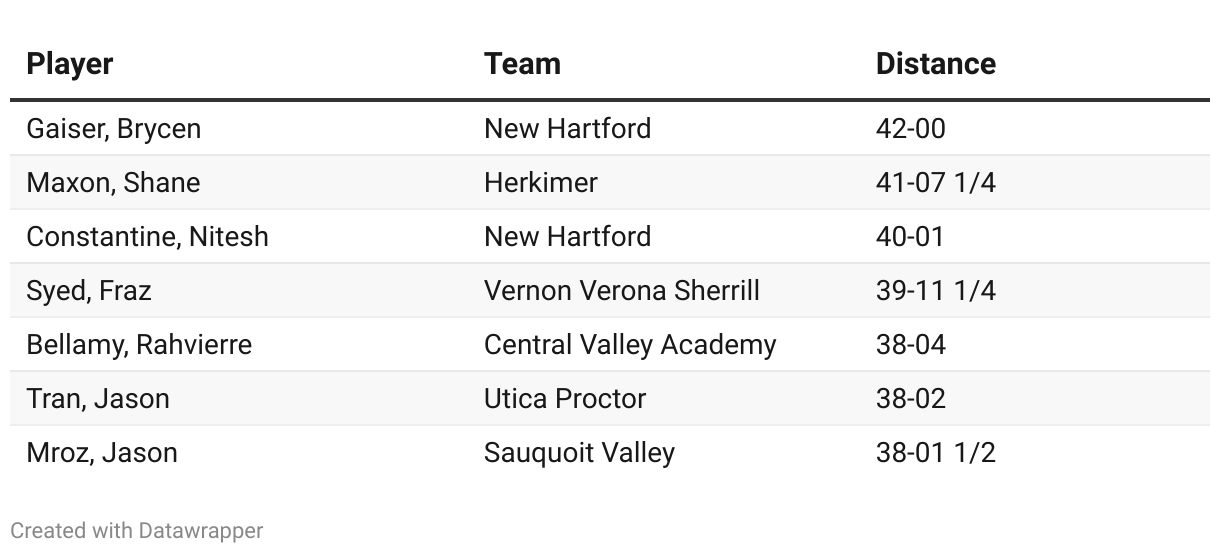
Task: Select the 39-11 1/4 distance value
Action: (x=936, y=291)
